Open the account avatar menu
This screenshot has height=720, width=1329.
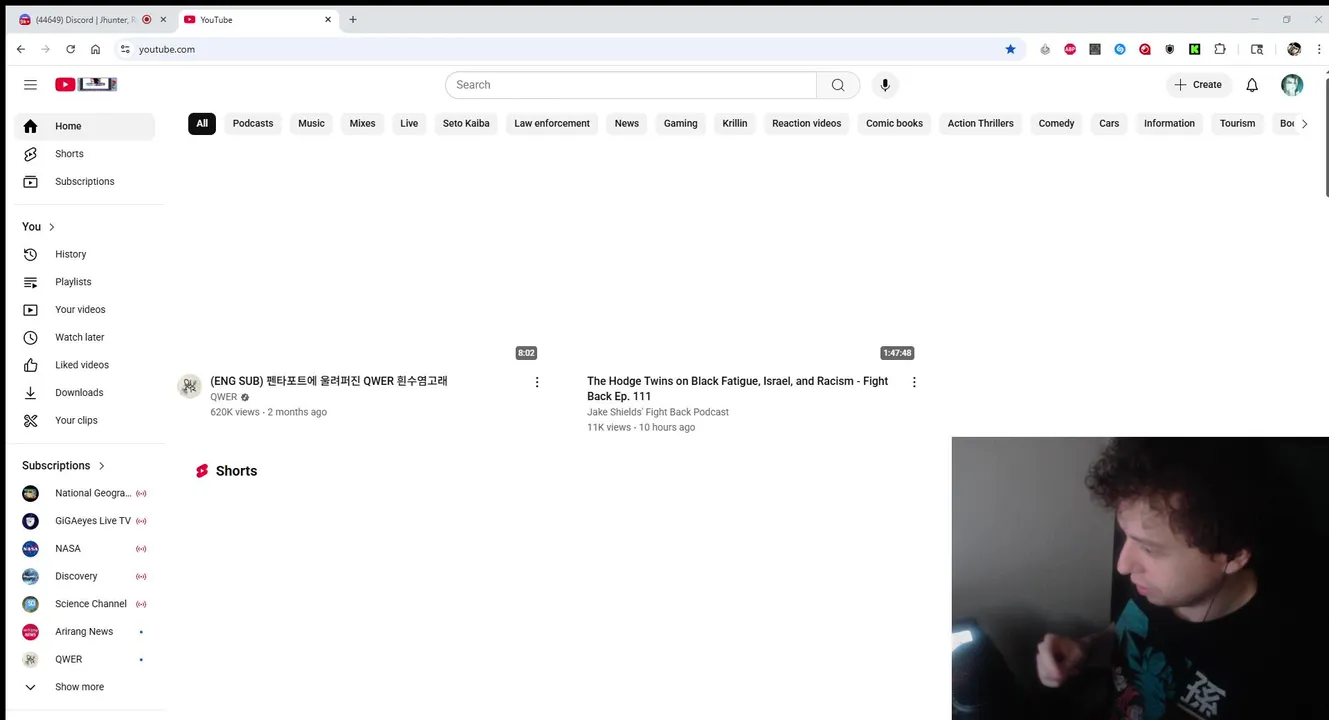click(x=1292, y=85)
